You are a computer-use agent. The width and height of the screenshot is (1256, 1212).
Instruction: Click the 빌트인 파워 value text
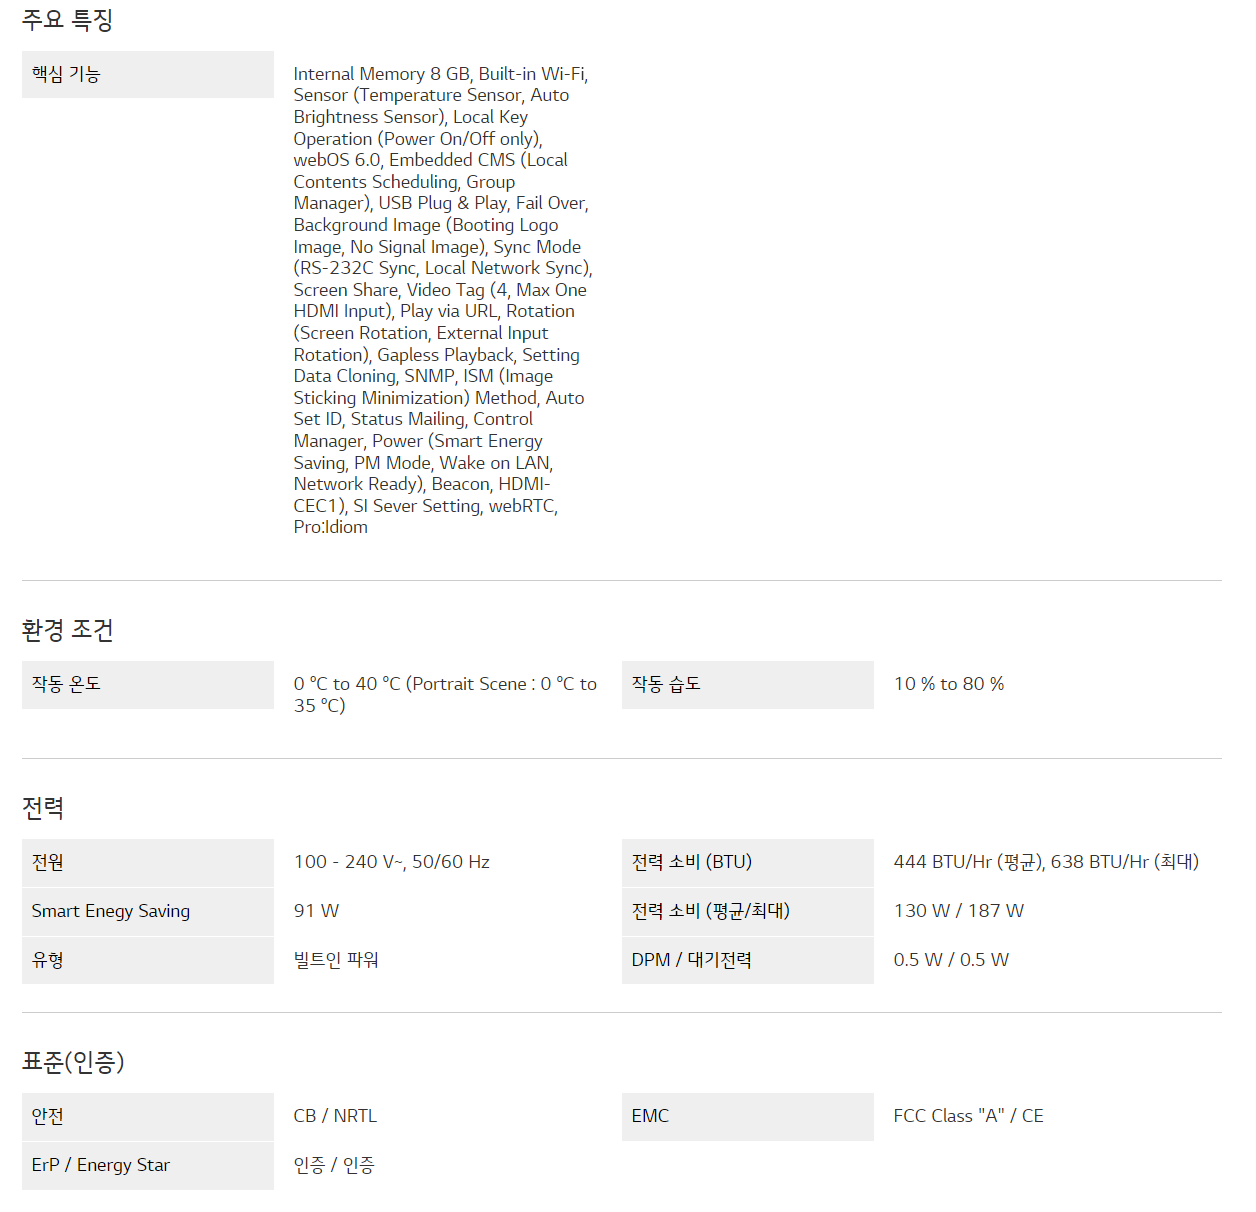[336, 960]
